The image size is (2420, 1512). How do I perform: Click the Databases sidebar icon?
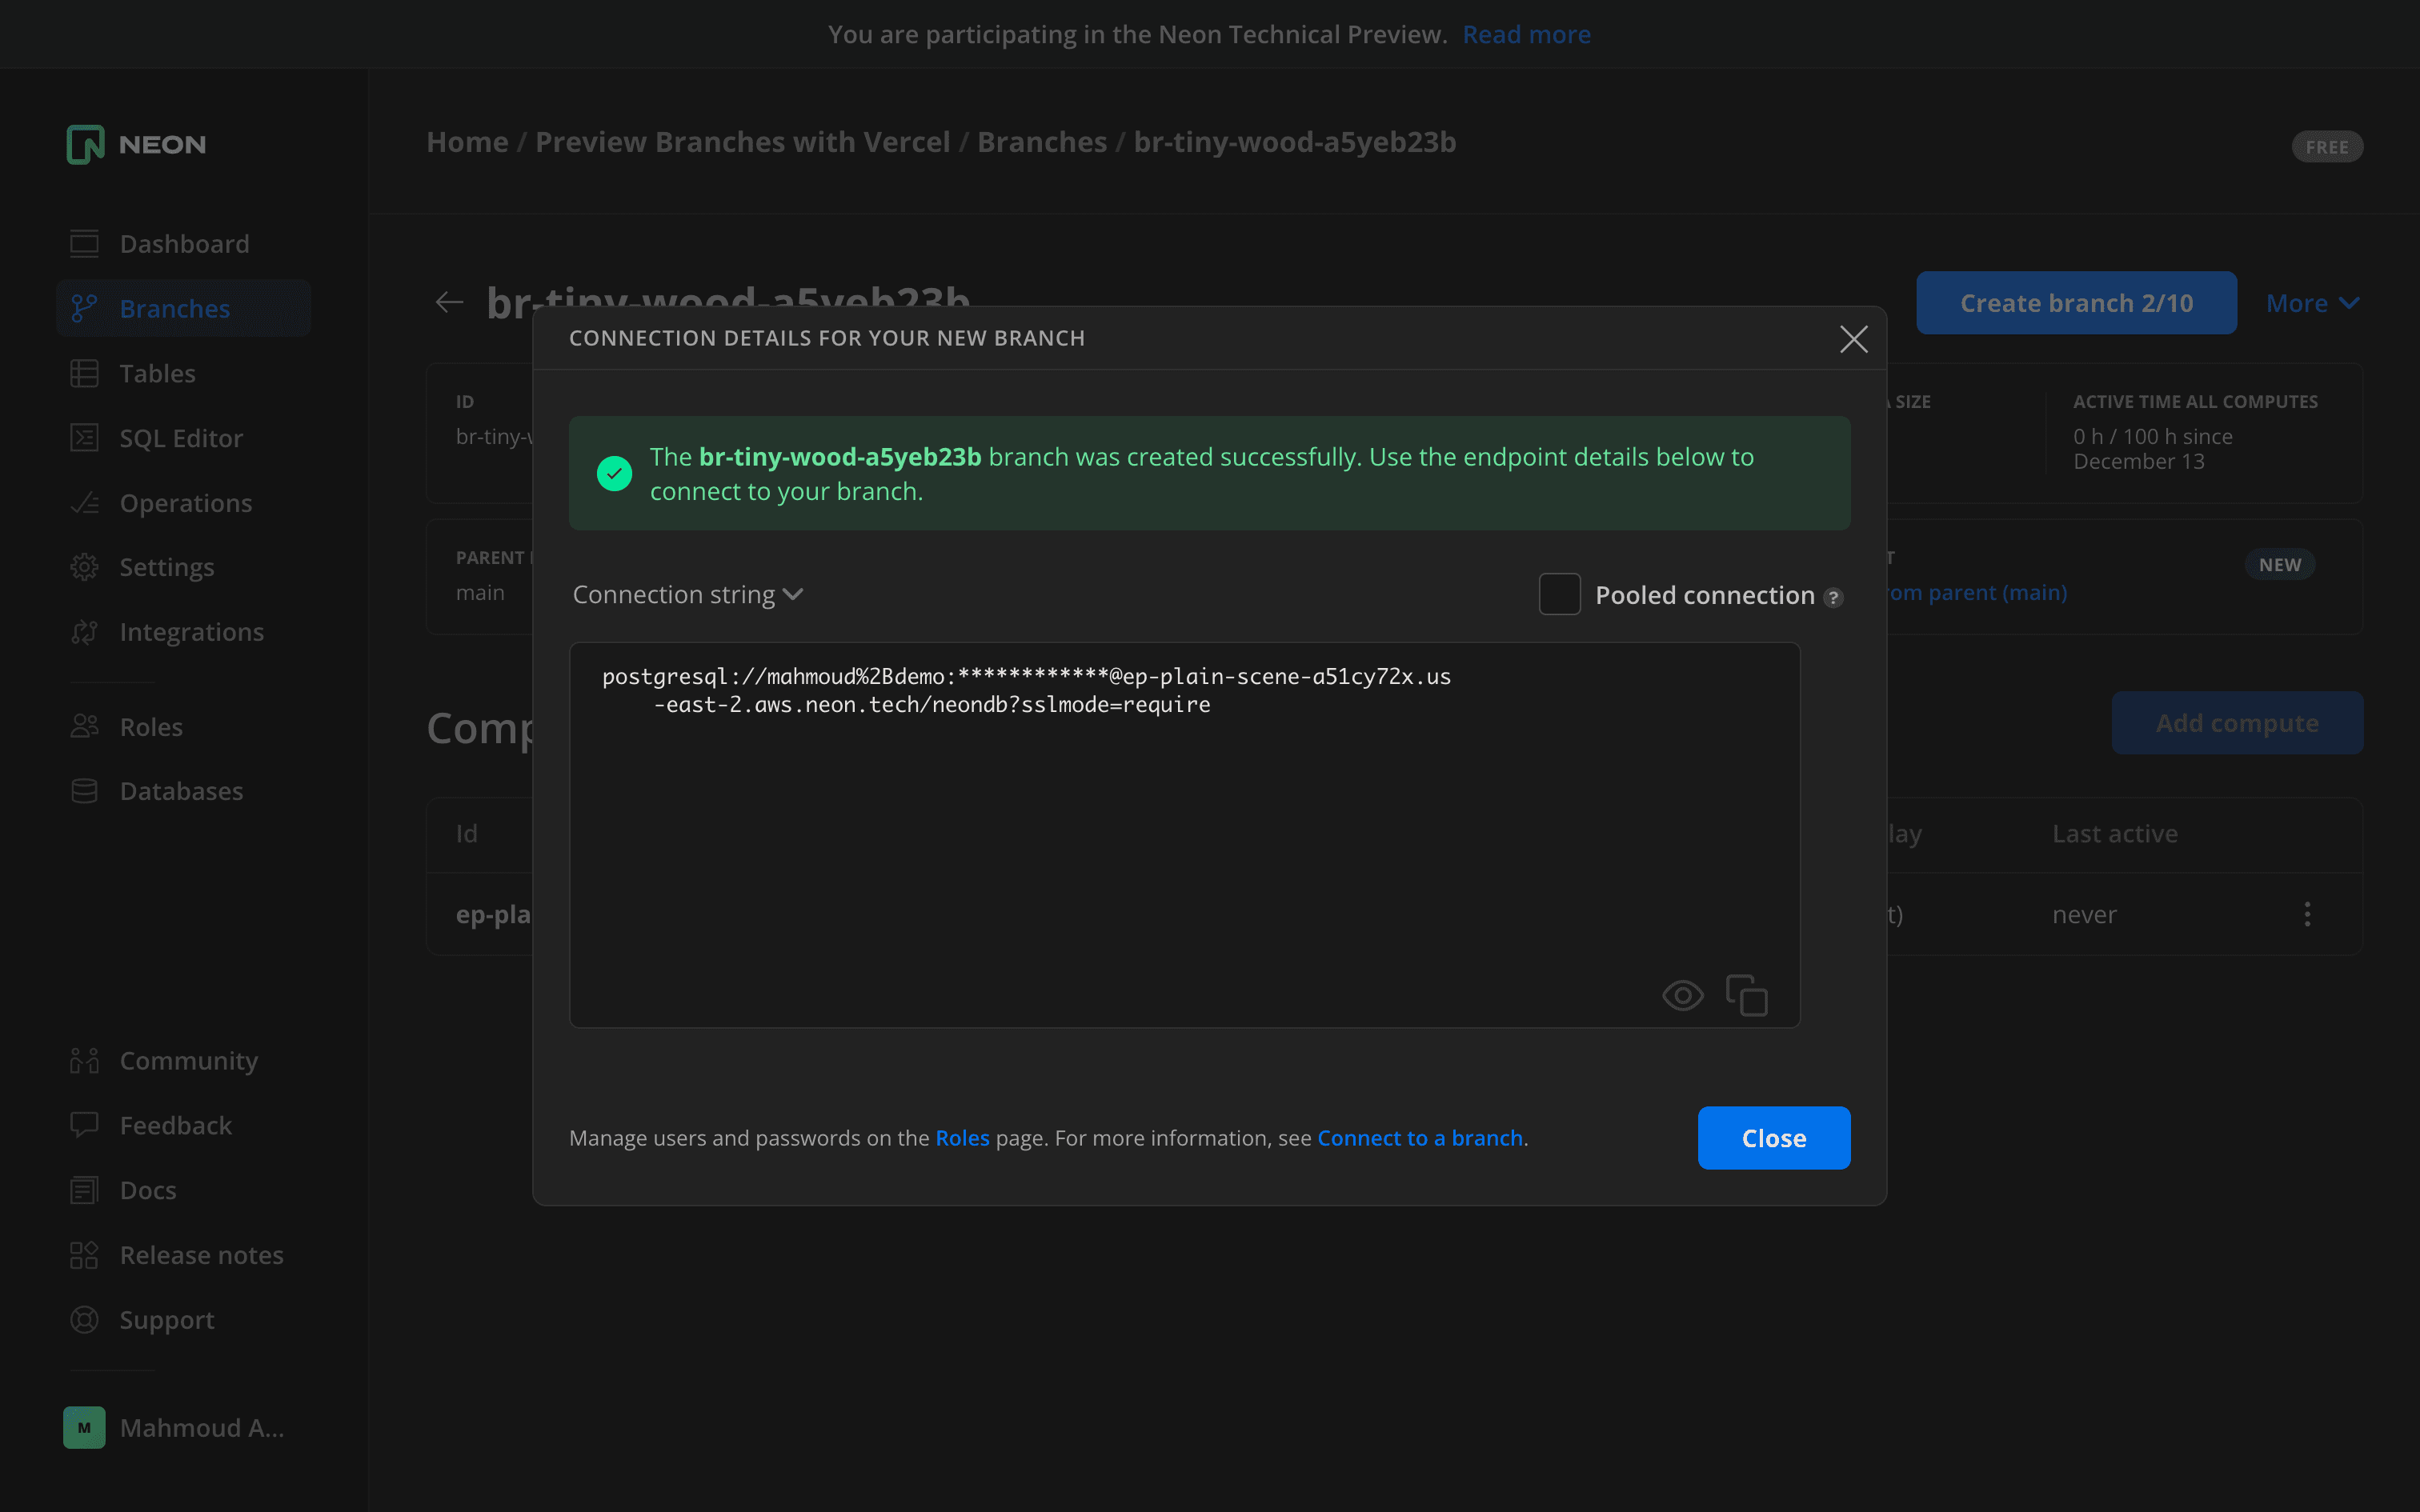pyautogui.click(x=84, y=791)
